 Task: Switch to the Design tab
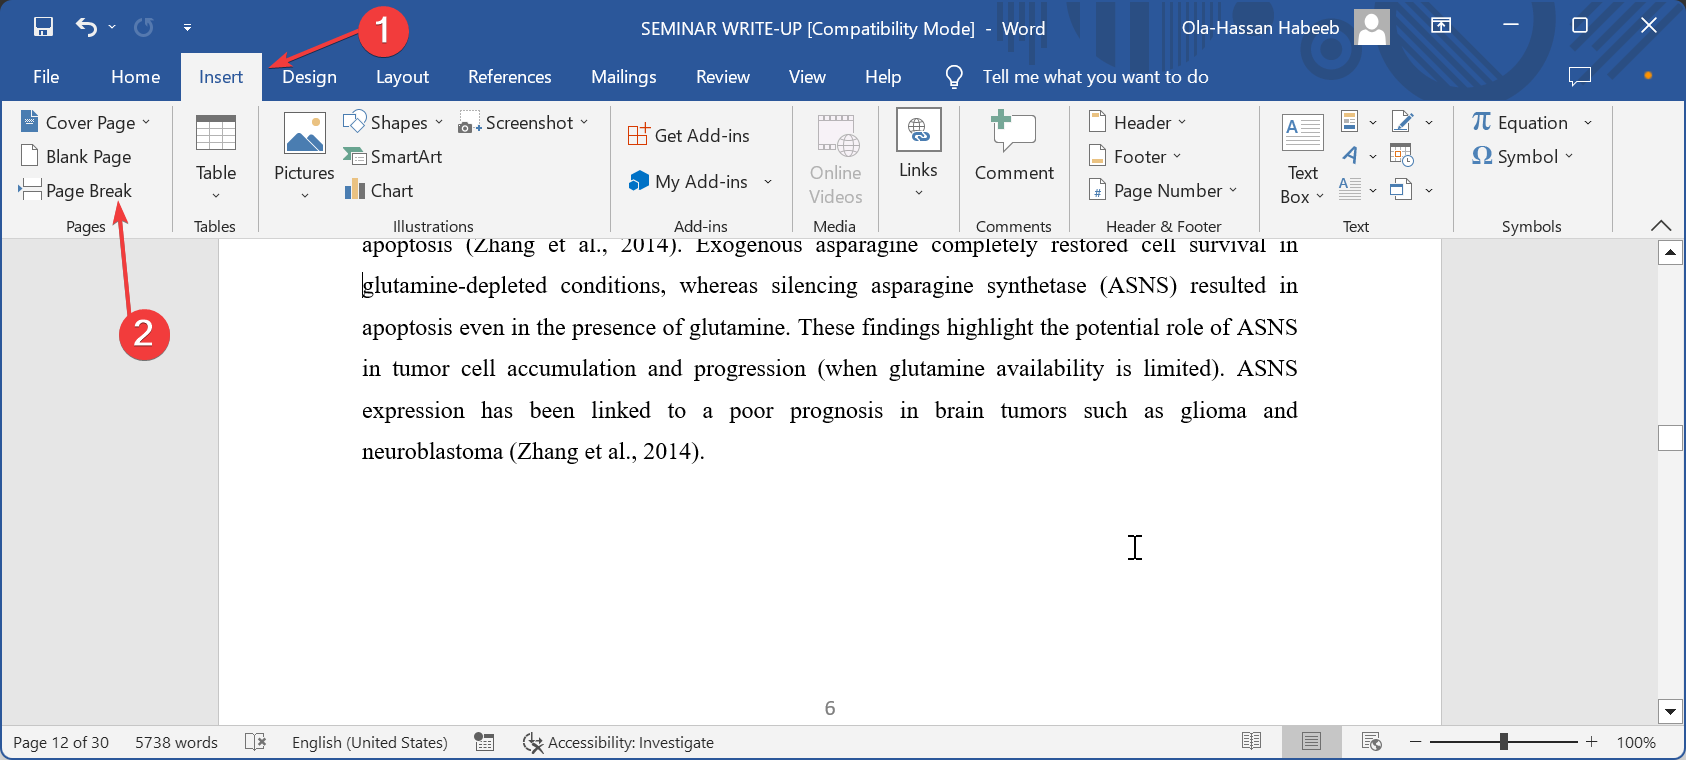[x=309, y=77]
